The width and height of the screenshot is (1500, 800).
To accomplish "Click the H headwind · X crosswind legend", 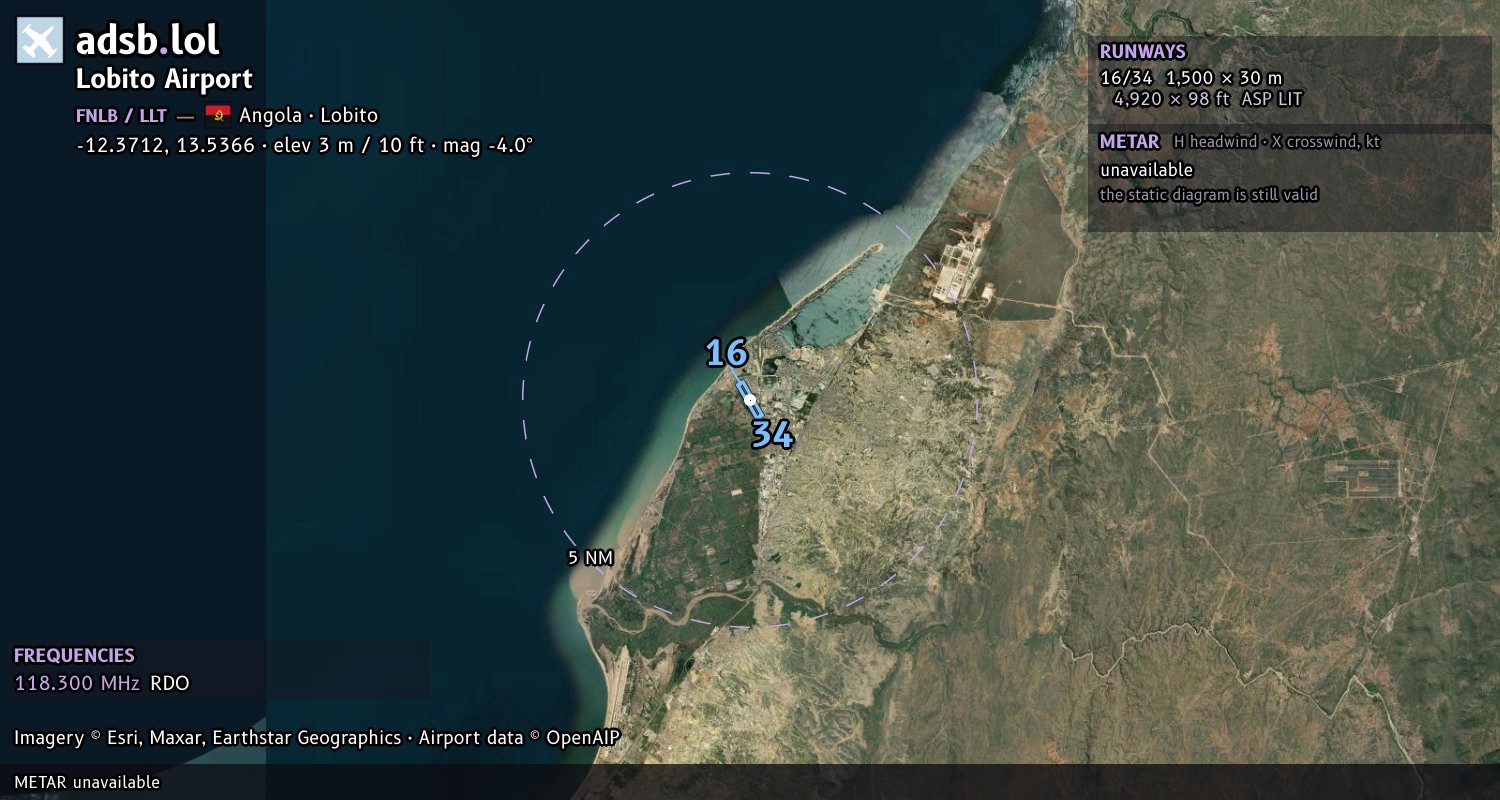I will (1277, 142).
